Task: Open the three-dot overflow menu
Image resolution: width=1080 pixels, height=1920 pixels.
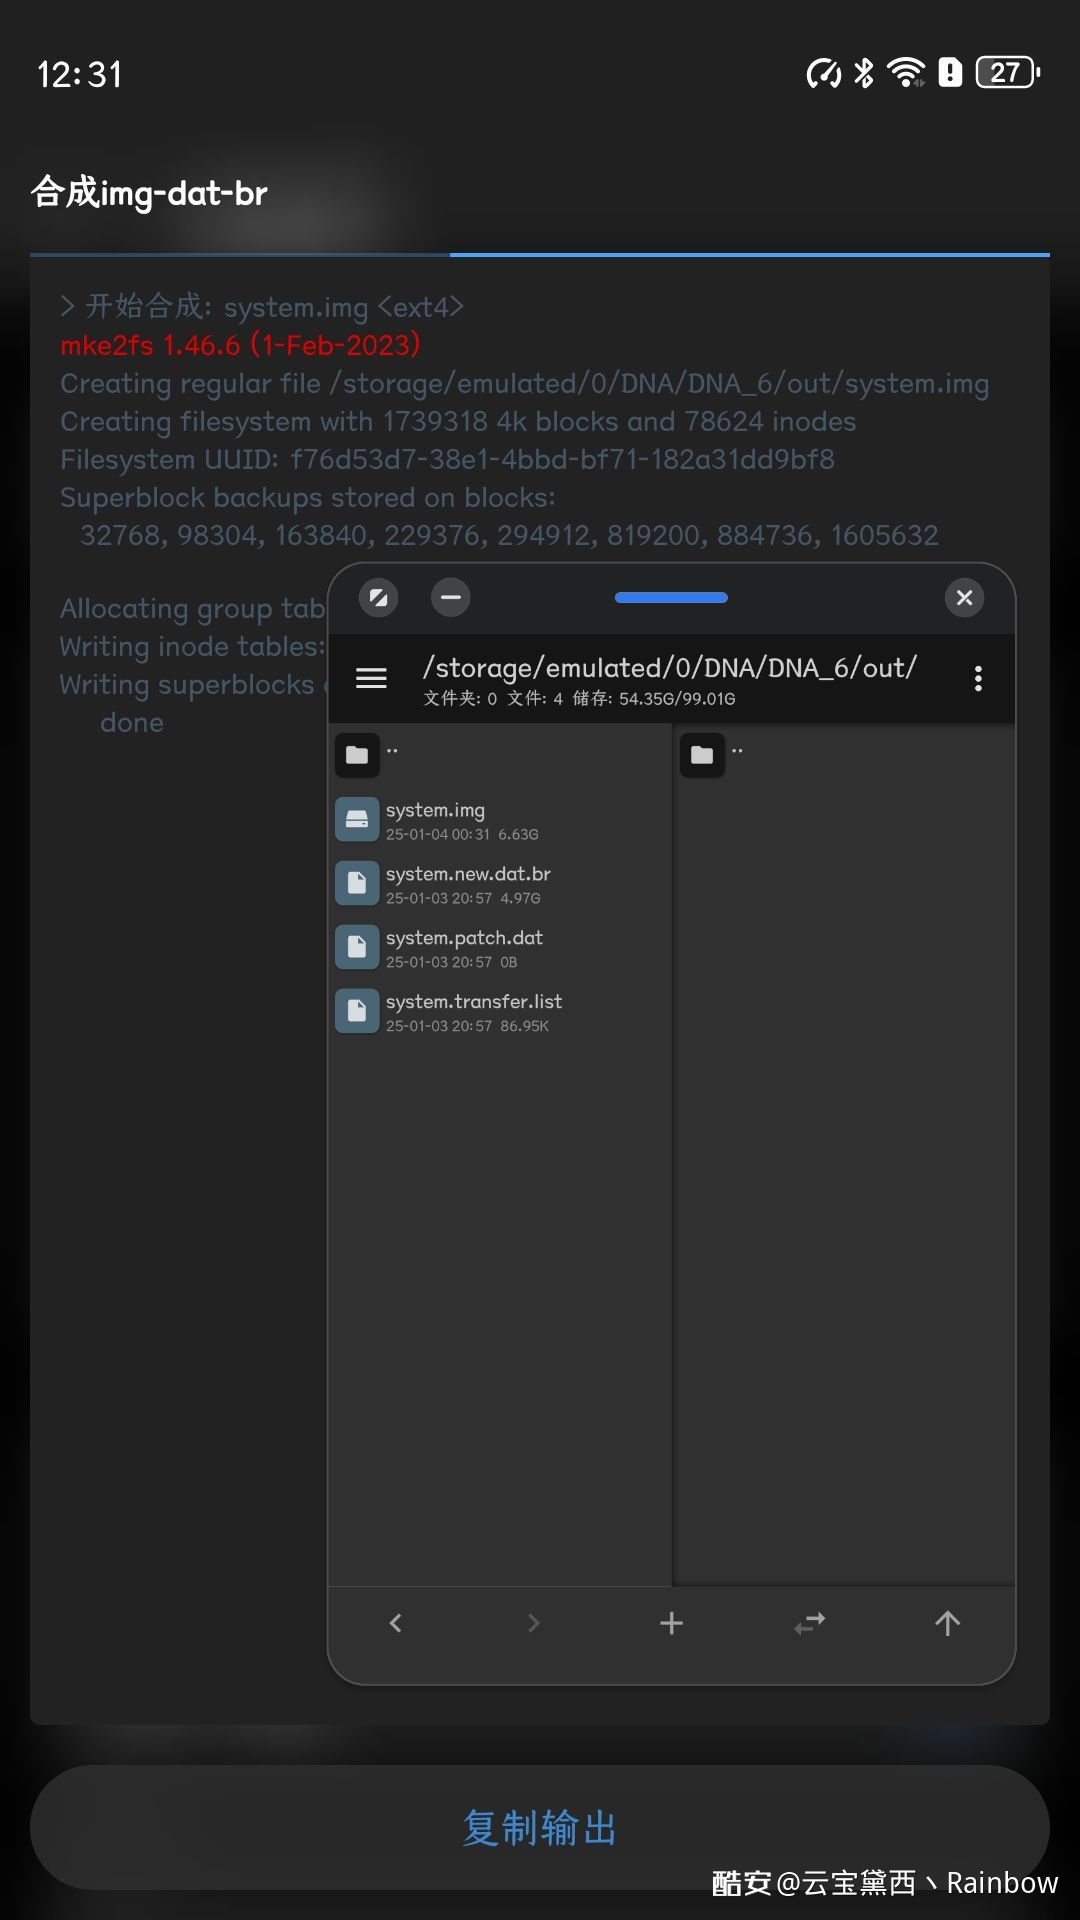Action: (978, 678)
